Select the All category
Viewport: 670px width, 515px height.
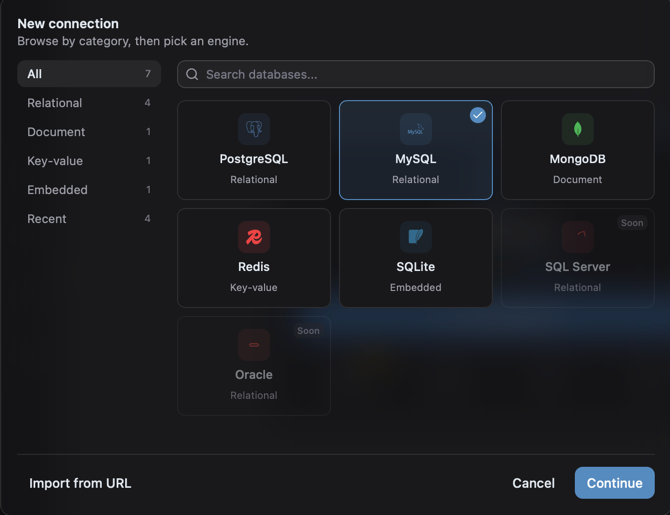coord(89,74)
